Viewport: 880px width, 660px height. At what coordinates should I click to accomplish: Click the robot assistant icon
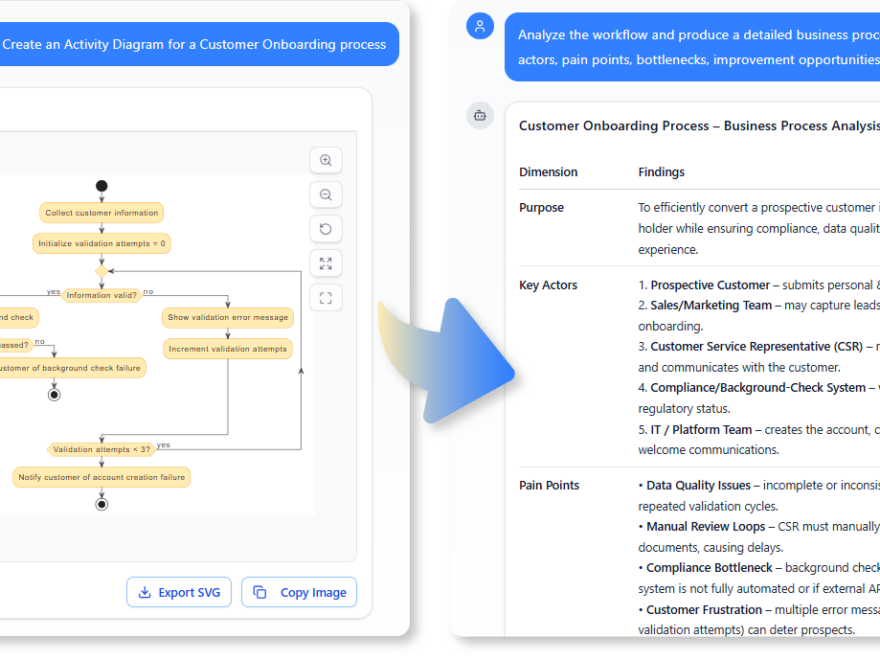click(x=480, y=116)
